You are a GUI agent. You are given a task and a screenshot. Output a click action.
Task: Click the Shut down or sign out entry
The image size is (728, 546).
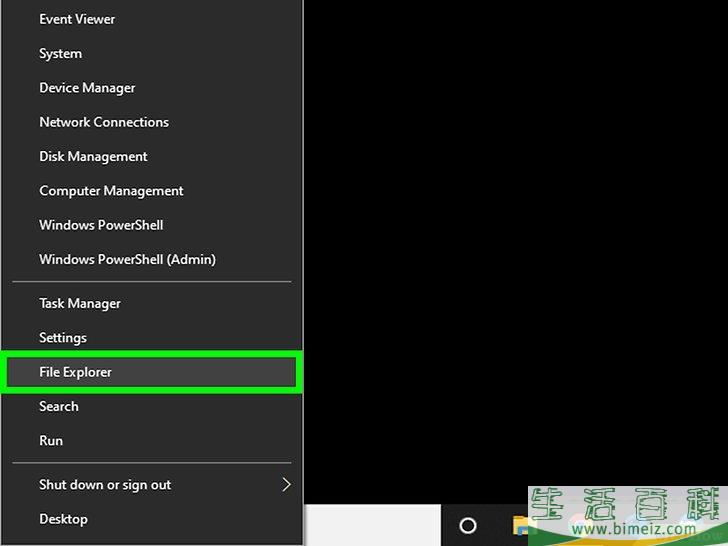(x=105, y=485)
